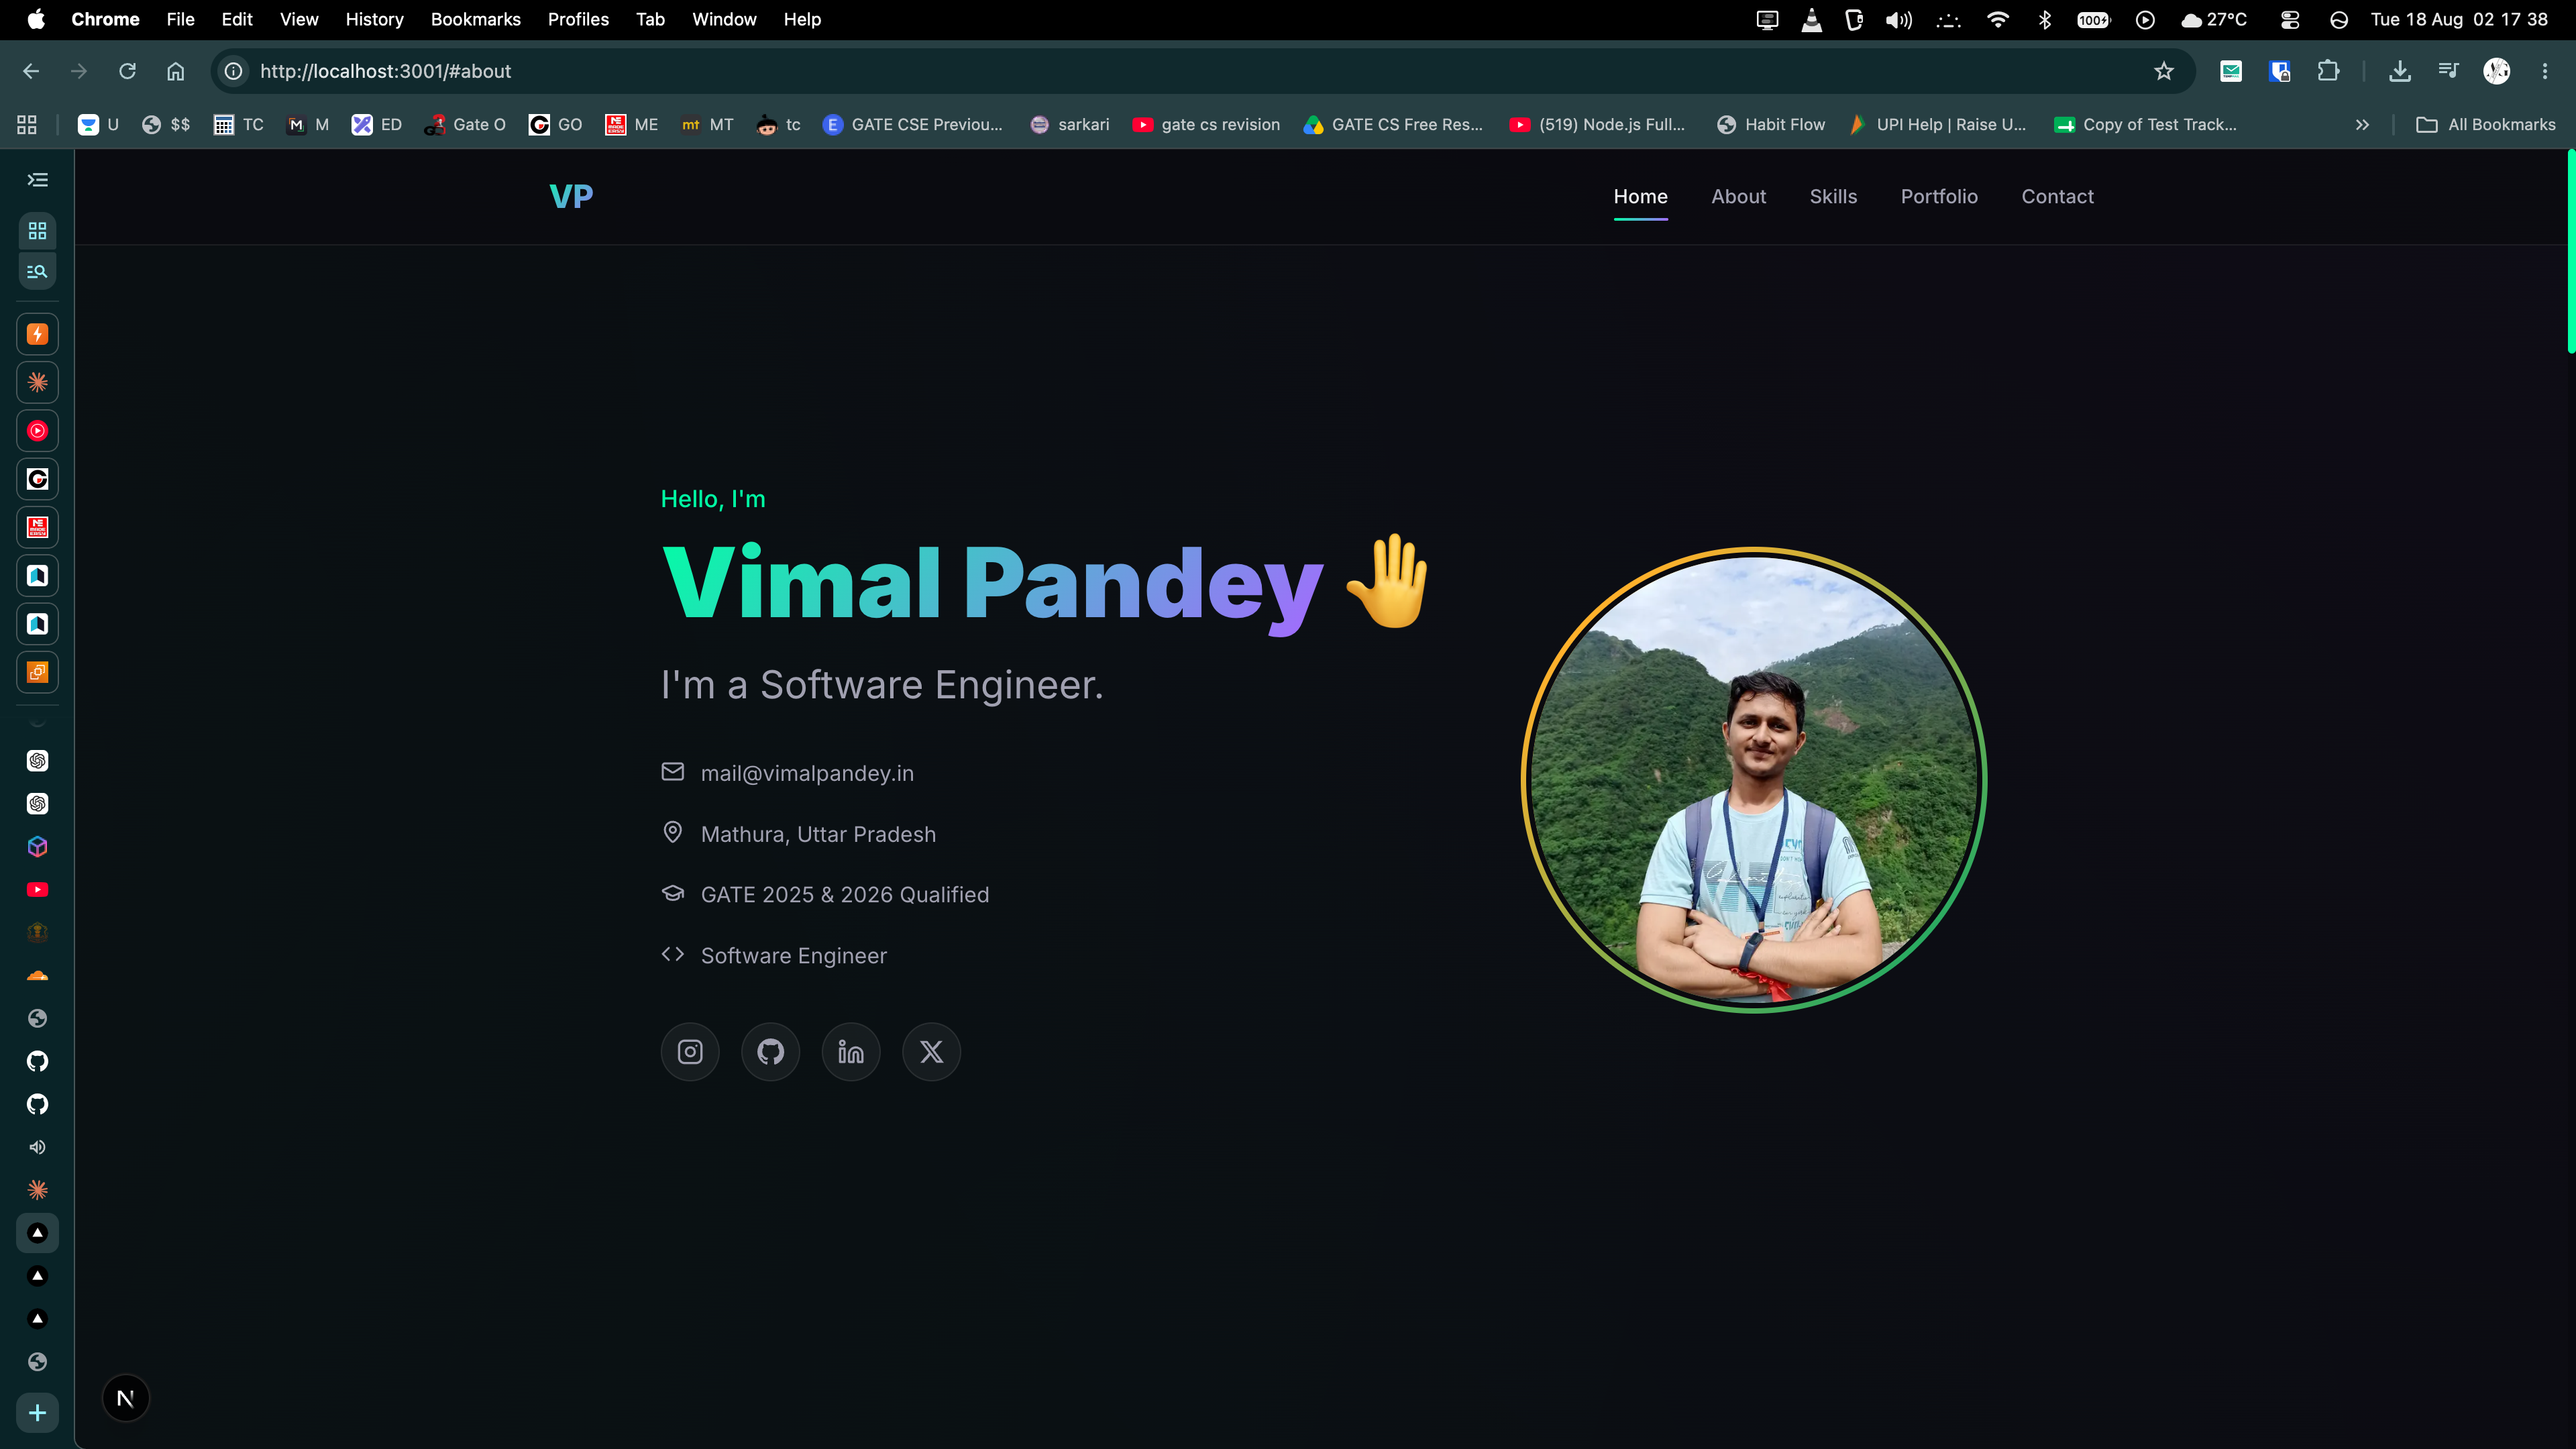Open the volume control in menu bar
This screenshot has width=2576, height=1449.
coord(1898,20)
